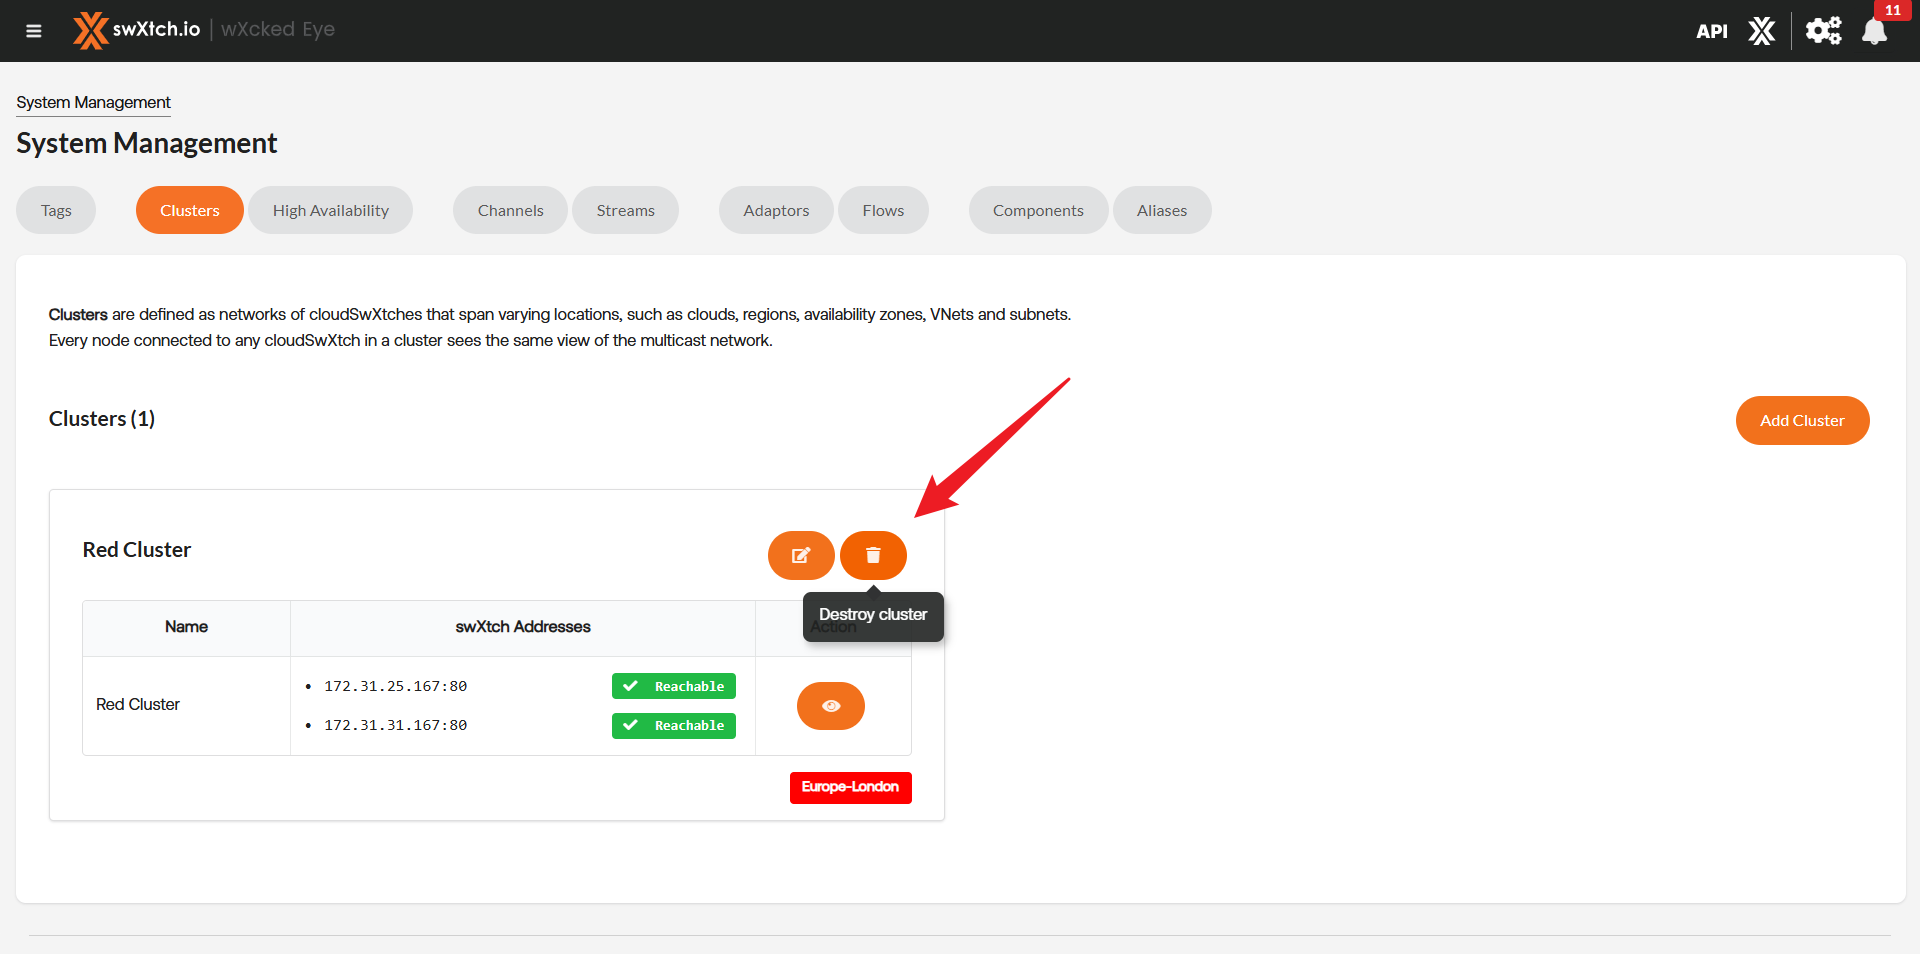This screenshot has width=1920, height=954.
Task: Click the swXtch.io logo
Action: 137,30
